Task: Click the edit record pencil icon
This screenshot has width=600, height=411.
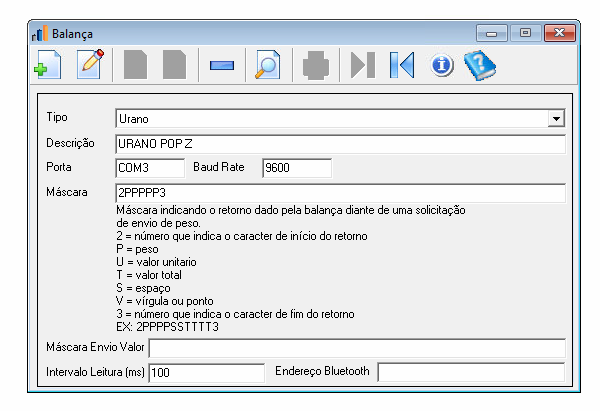Action: (91, 64)
